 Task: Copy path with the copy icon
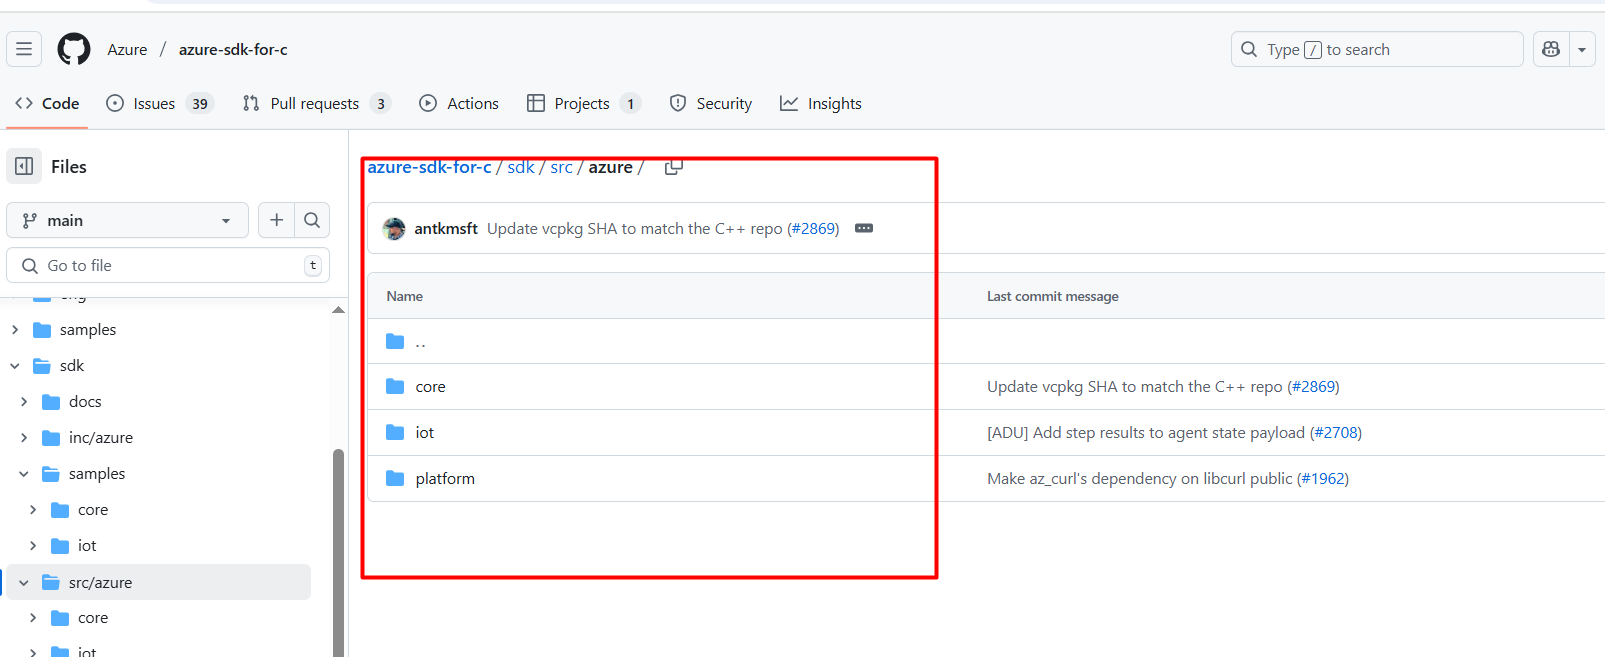click(674, 167)
